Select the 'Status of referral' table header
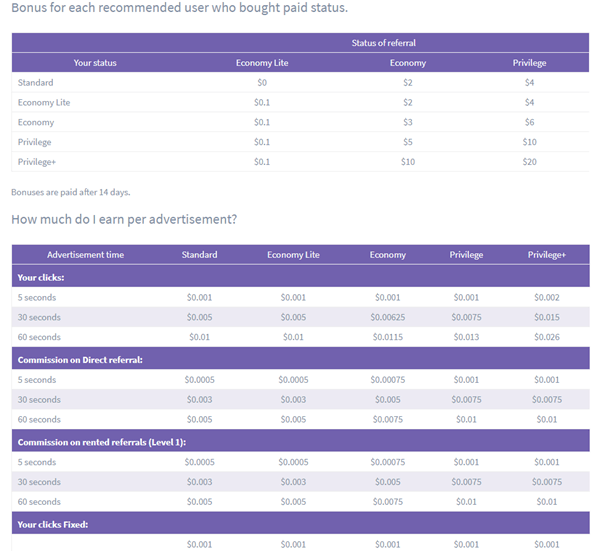Viewport: 600px width, 551px height. 383,43
